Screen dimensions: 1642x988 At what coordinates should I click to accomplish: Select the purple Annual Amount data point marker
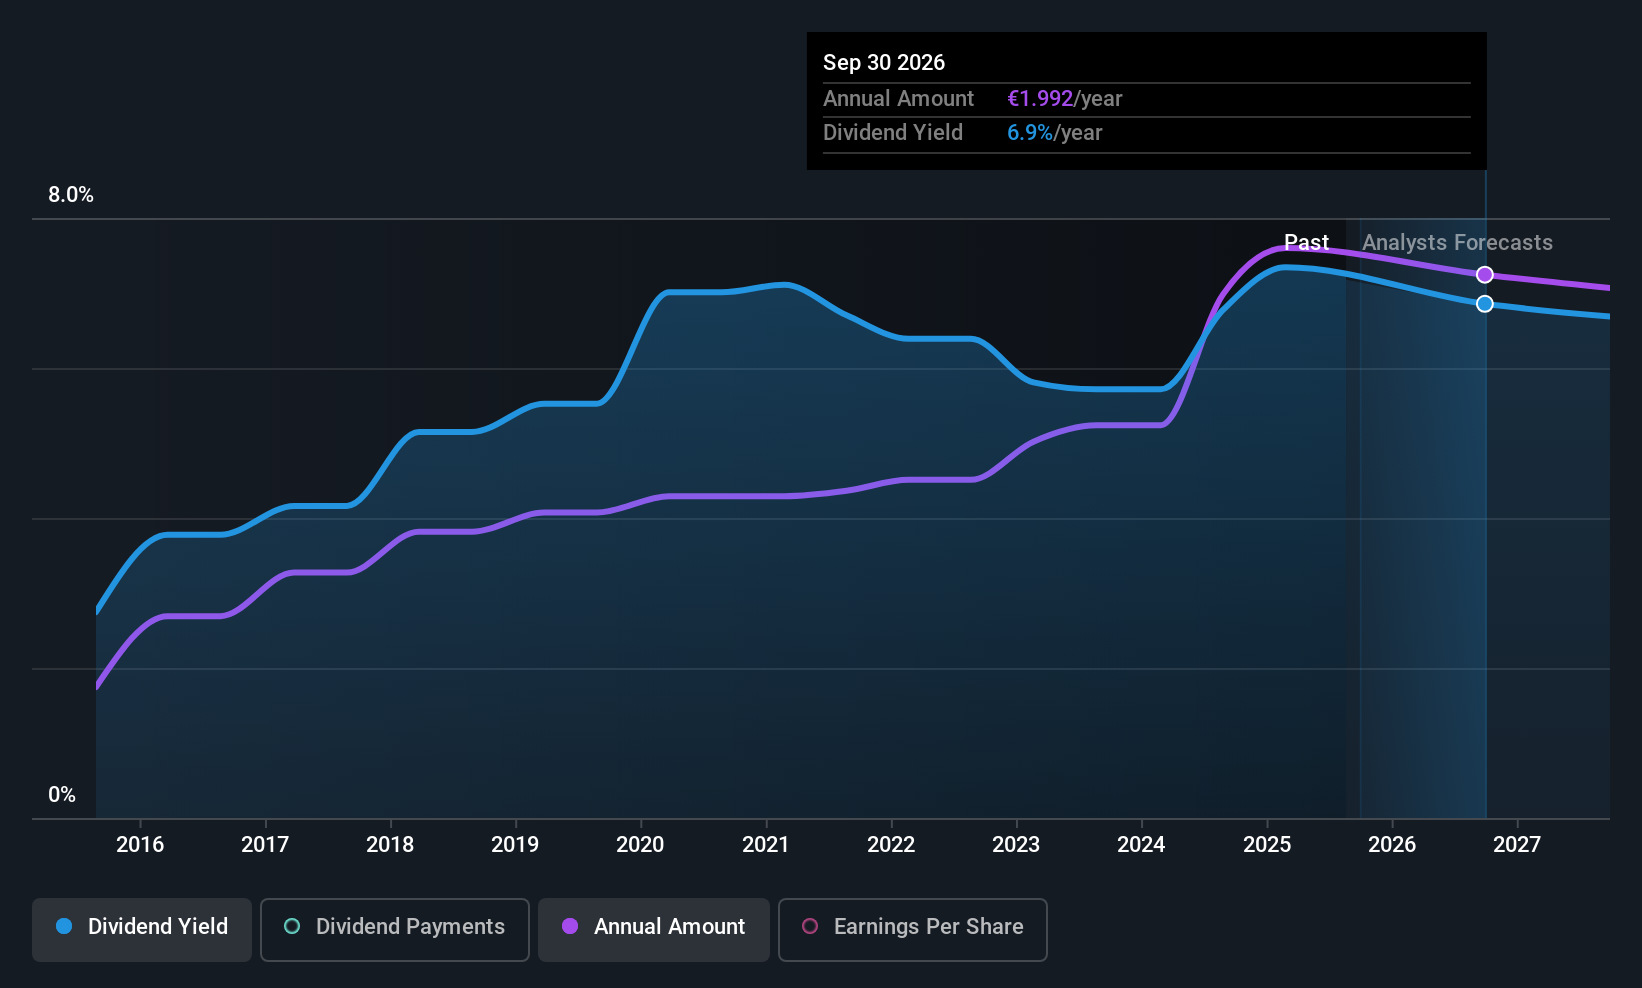(x=1485, y=275)
